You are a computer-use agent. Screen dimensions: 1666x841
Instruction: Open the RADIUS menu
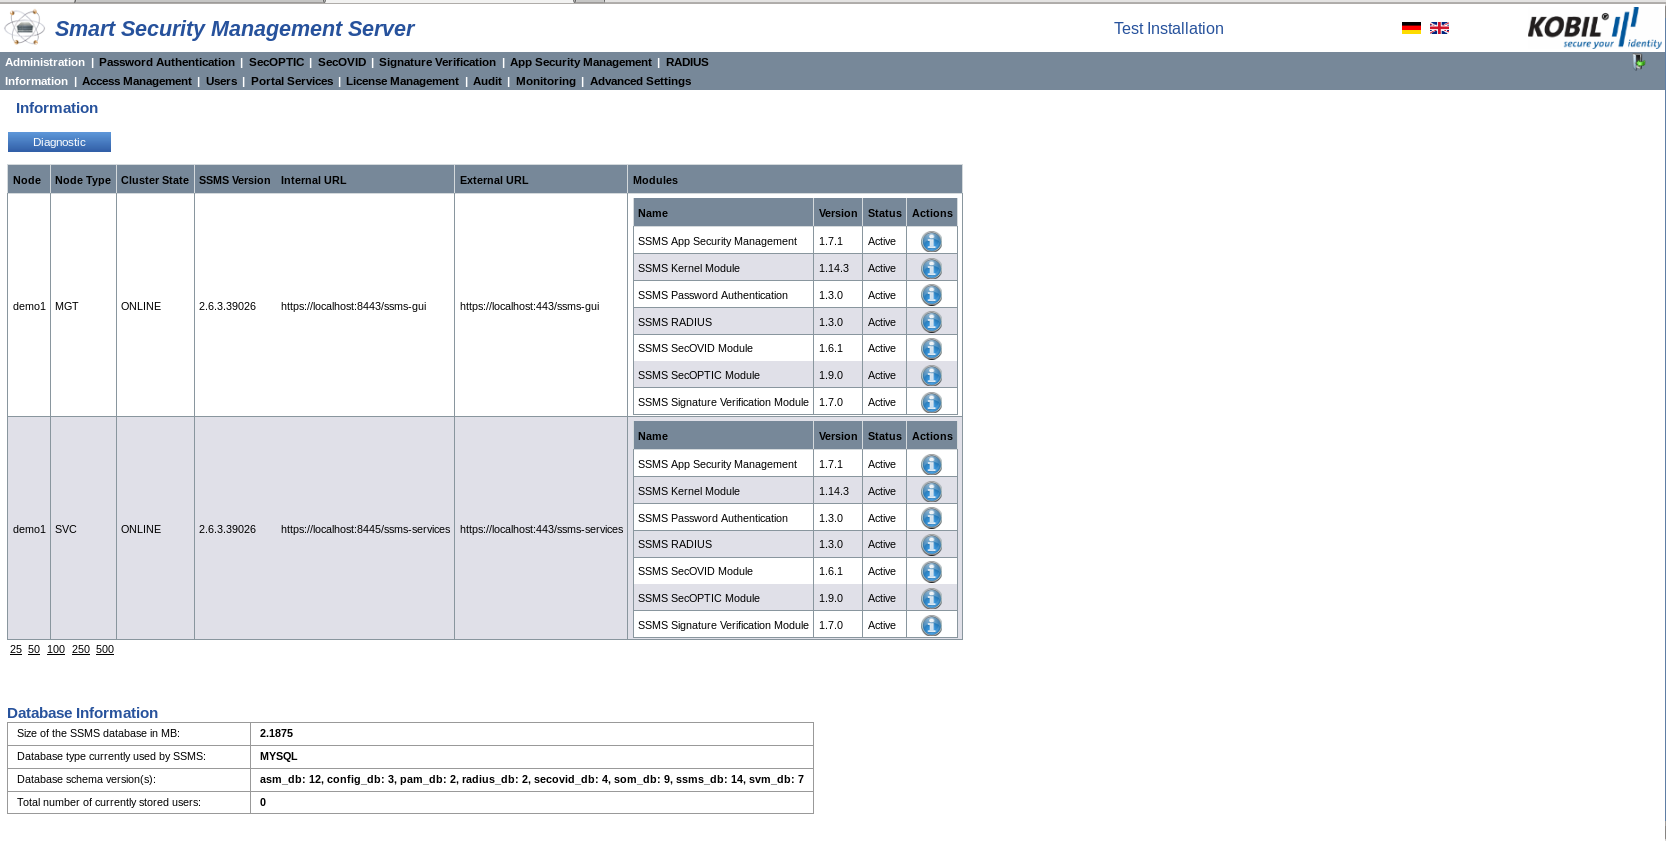[687, 62]
